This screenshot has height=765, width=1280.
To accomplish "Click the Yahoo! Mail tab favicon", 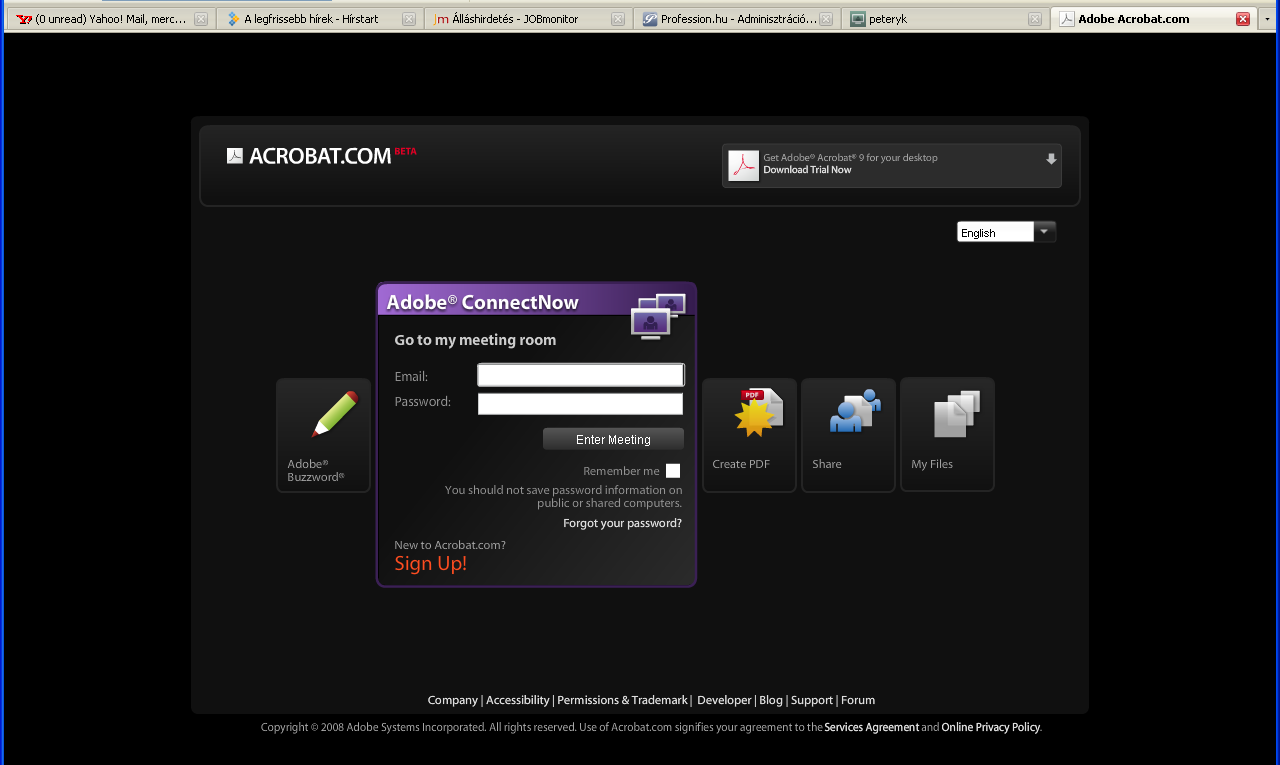I will coord(25,19).
